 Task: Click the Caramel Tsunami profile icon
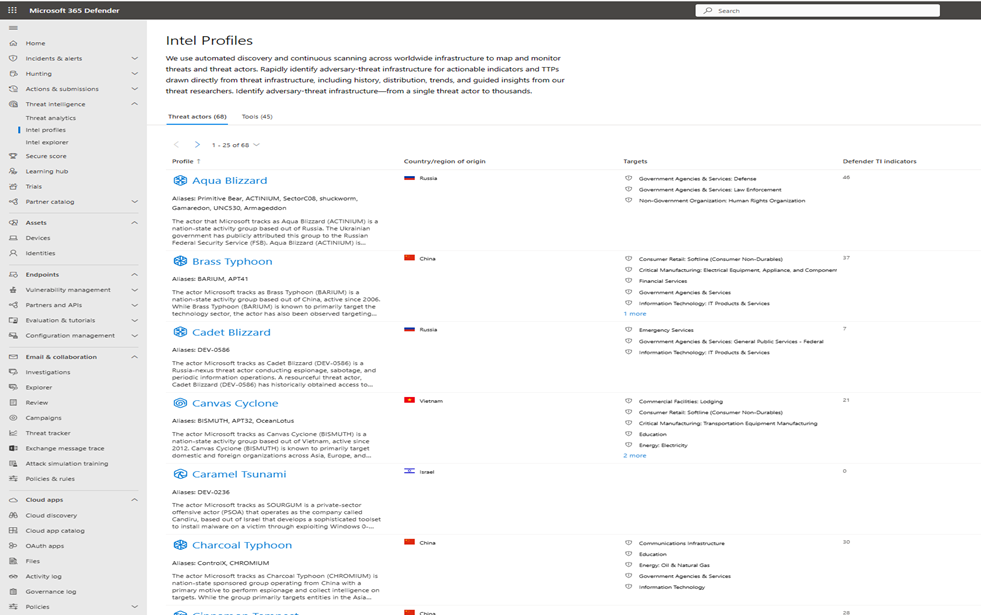(180, 474)
